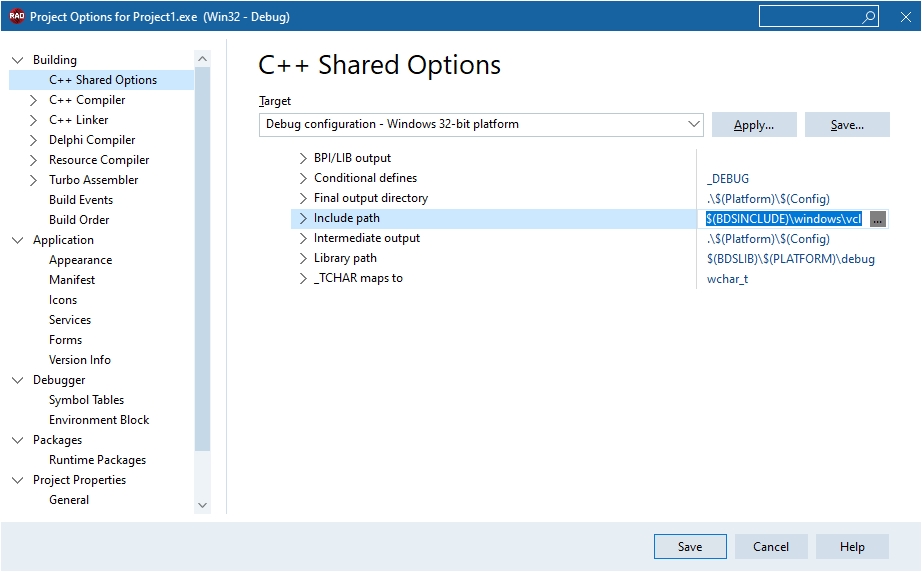Viewport: 922px width, 572px height.
Task: Select the Application section label
Action: [x=63, y=240]
